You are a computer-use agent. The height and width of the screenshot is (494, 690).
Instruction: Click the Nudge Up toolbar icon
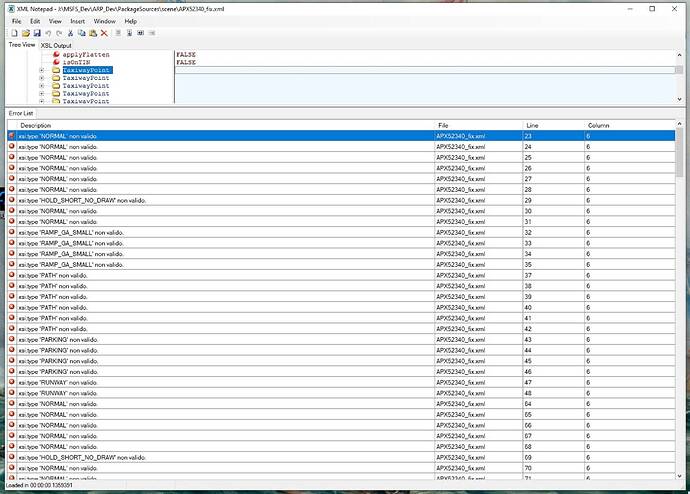point(118,33)
